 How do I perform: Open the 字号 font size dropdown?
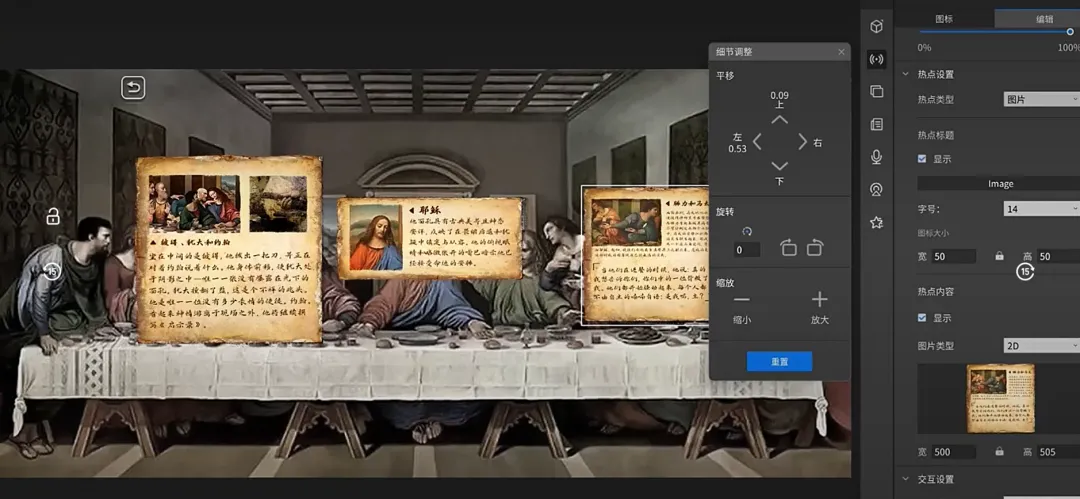point(1041,209)
